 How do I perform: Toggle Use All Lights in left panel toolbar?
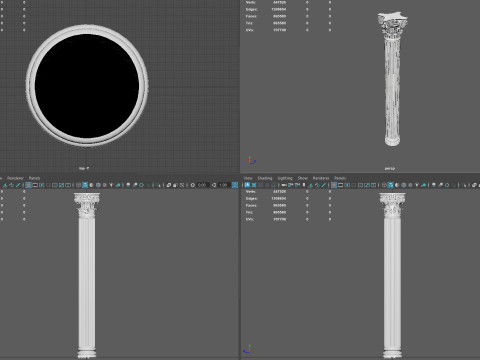click(111, 185)
